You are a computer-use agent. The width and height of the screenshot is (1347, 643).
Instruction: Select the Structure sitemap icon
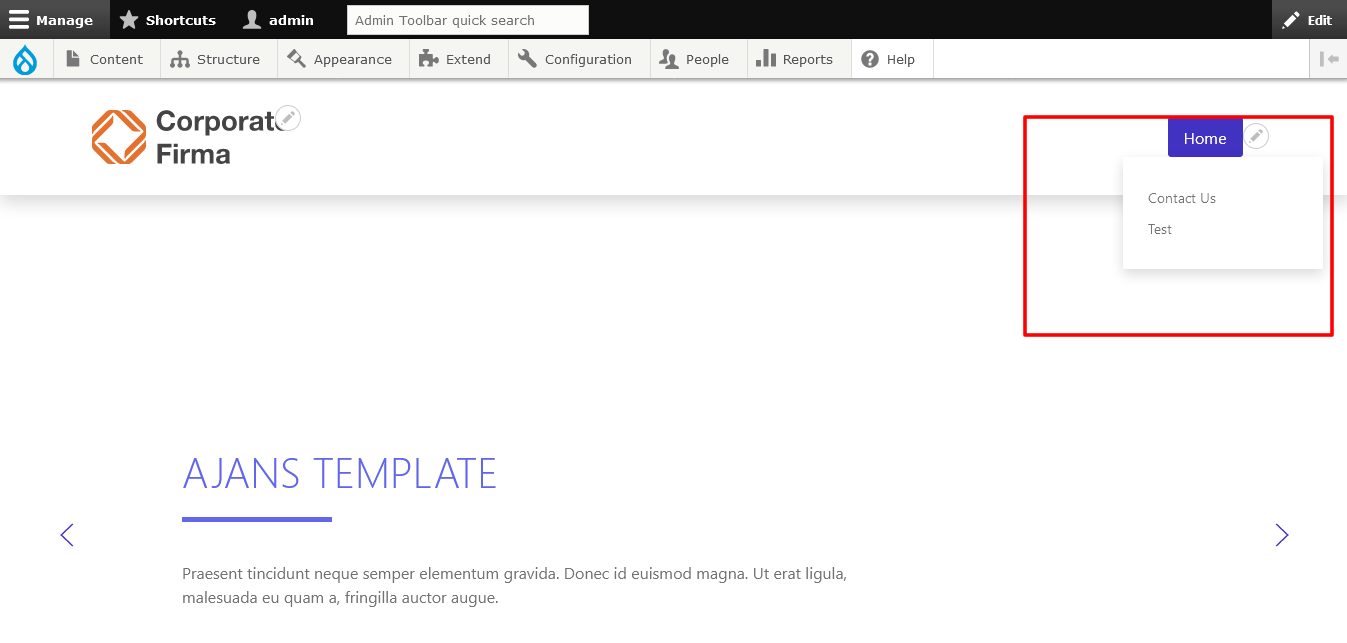click(179, 59)
